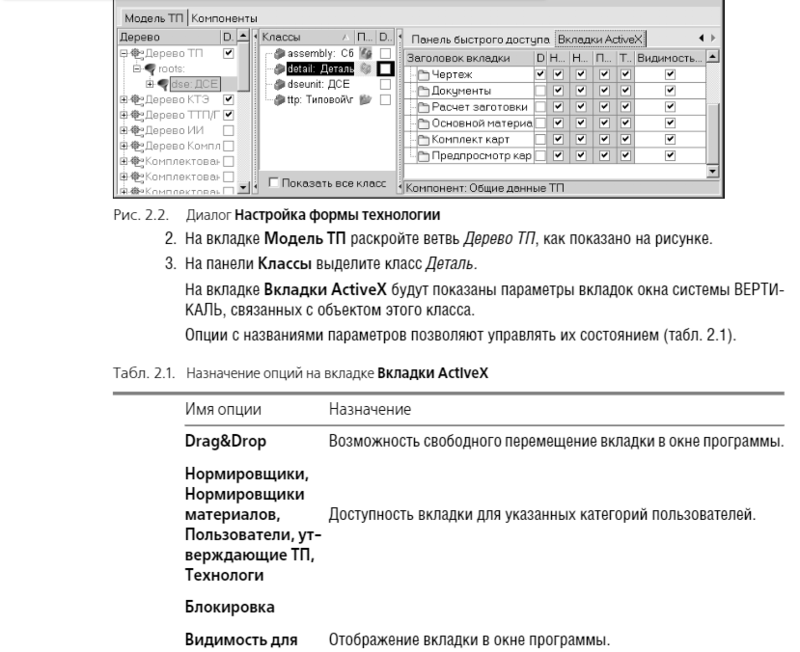Click the Дерево ТТП/Г node icon
800x652 pixels.
click(137, 115)
